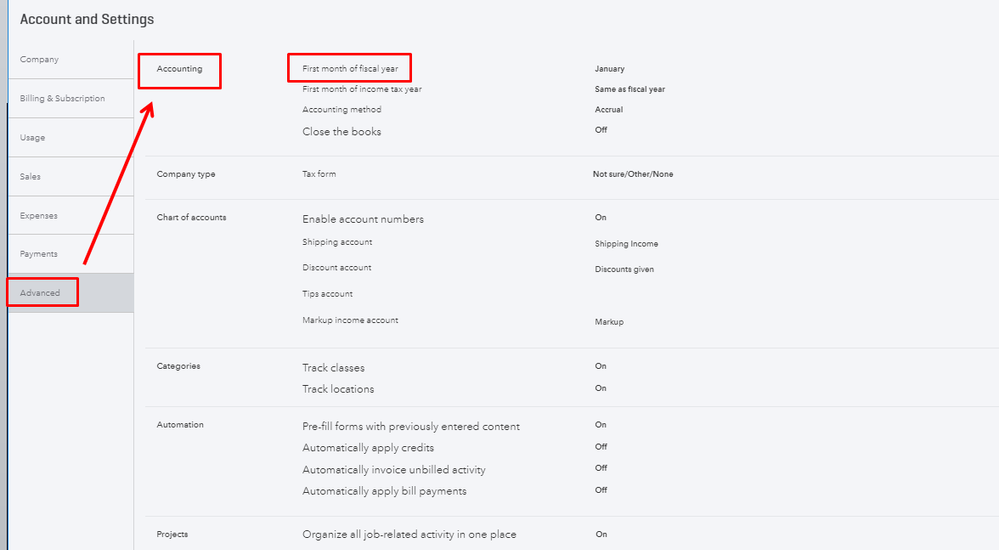Image resolution: width=999 pixels, height=550 pixels.
Task: Click the Track classes setting
Action: 333,368
